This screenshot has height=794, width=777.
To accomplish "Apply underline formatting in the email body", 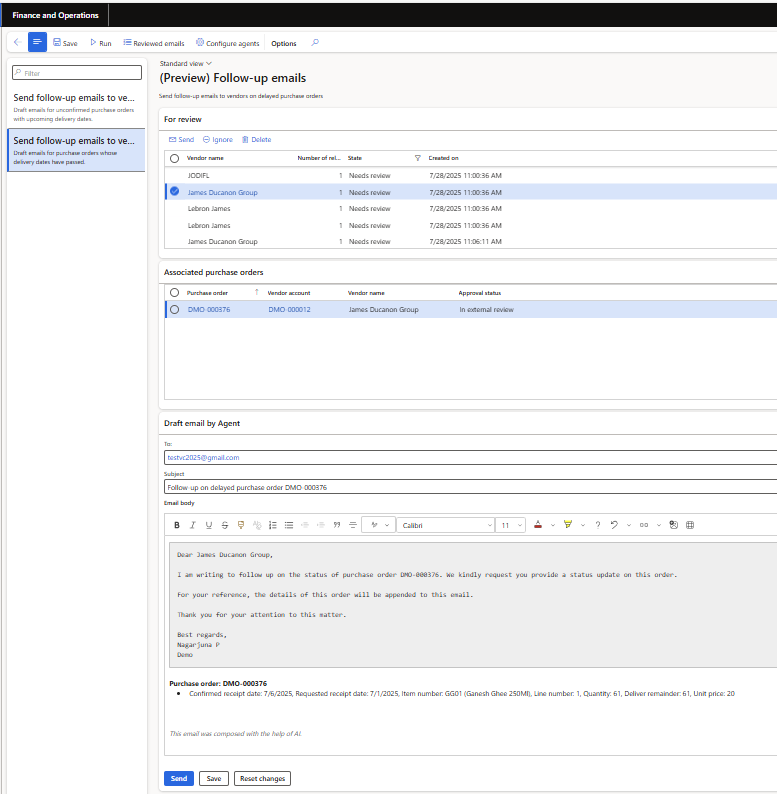I will 209,525.
